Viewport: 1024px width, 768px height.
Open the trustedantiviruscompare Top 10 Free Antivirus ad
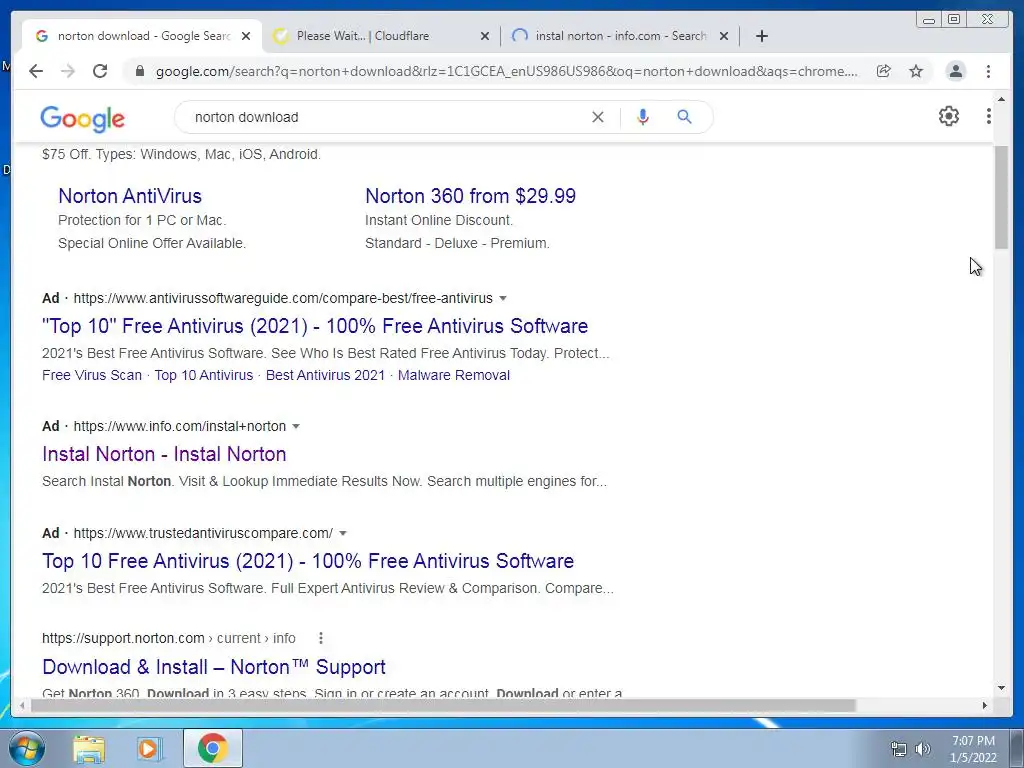pyautogui.click(x=308, y=561)
